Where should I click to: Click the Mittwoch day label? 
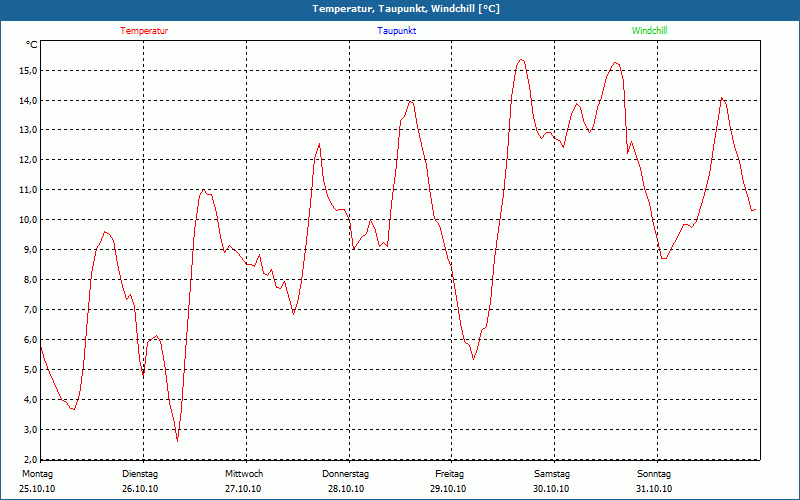tap(244, 474)
